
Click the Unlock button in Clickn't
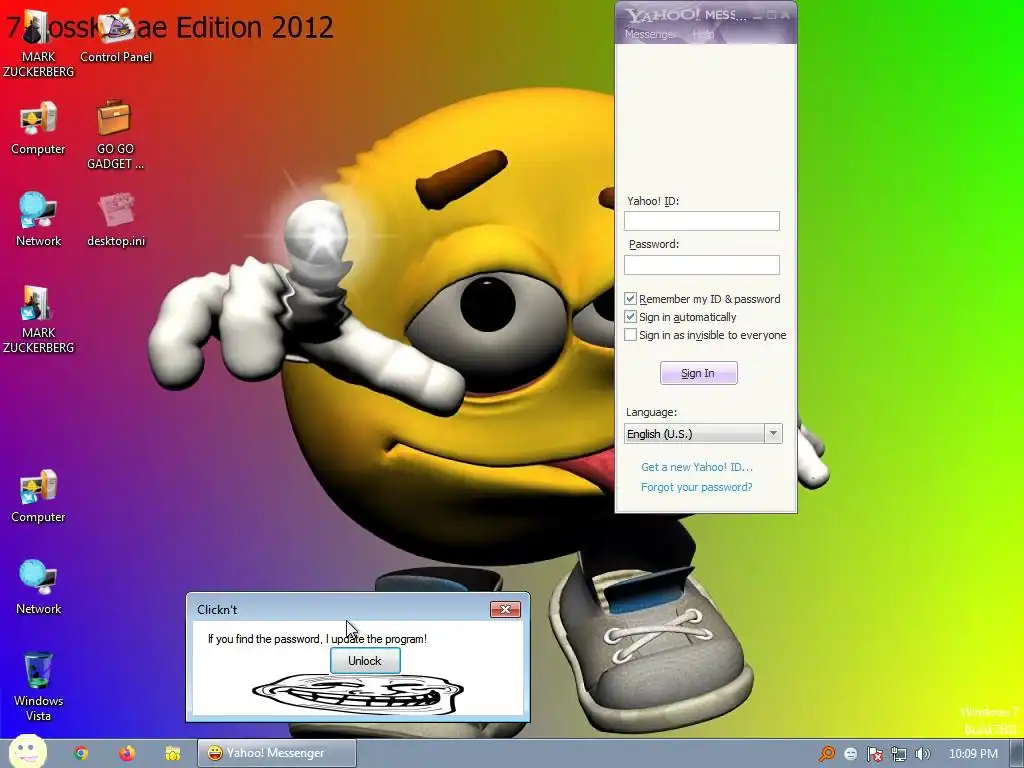pos(365,661)
